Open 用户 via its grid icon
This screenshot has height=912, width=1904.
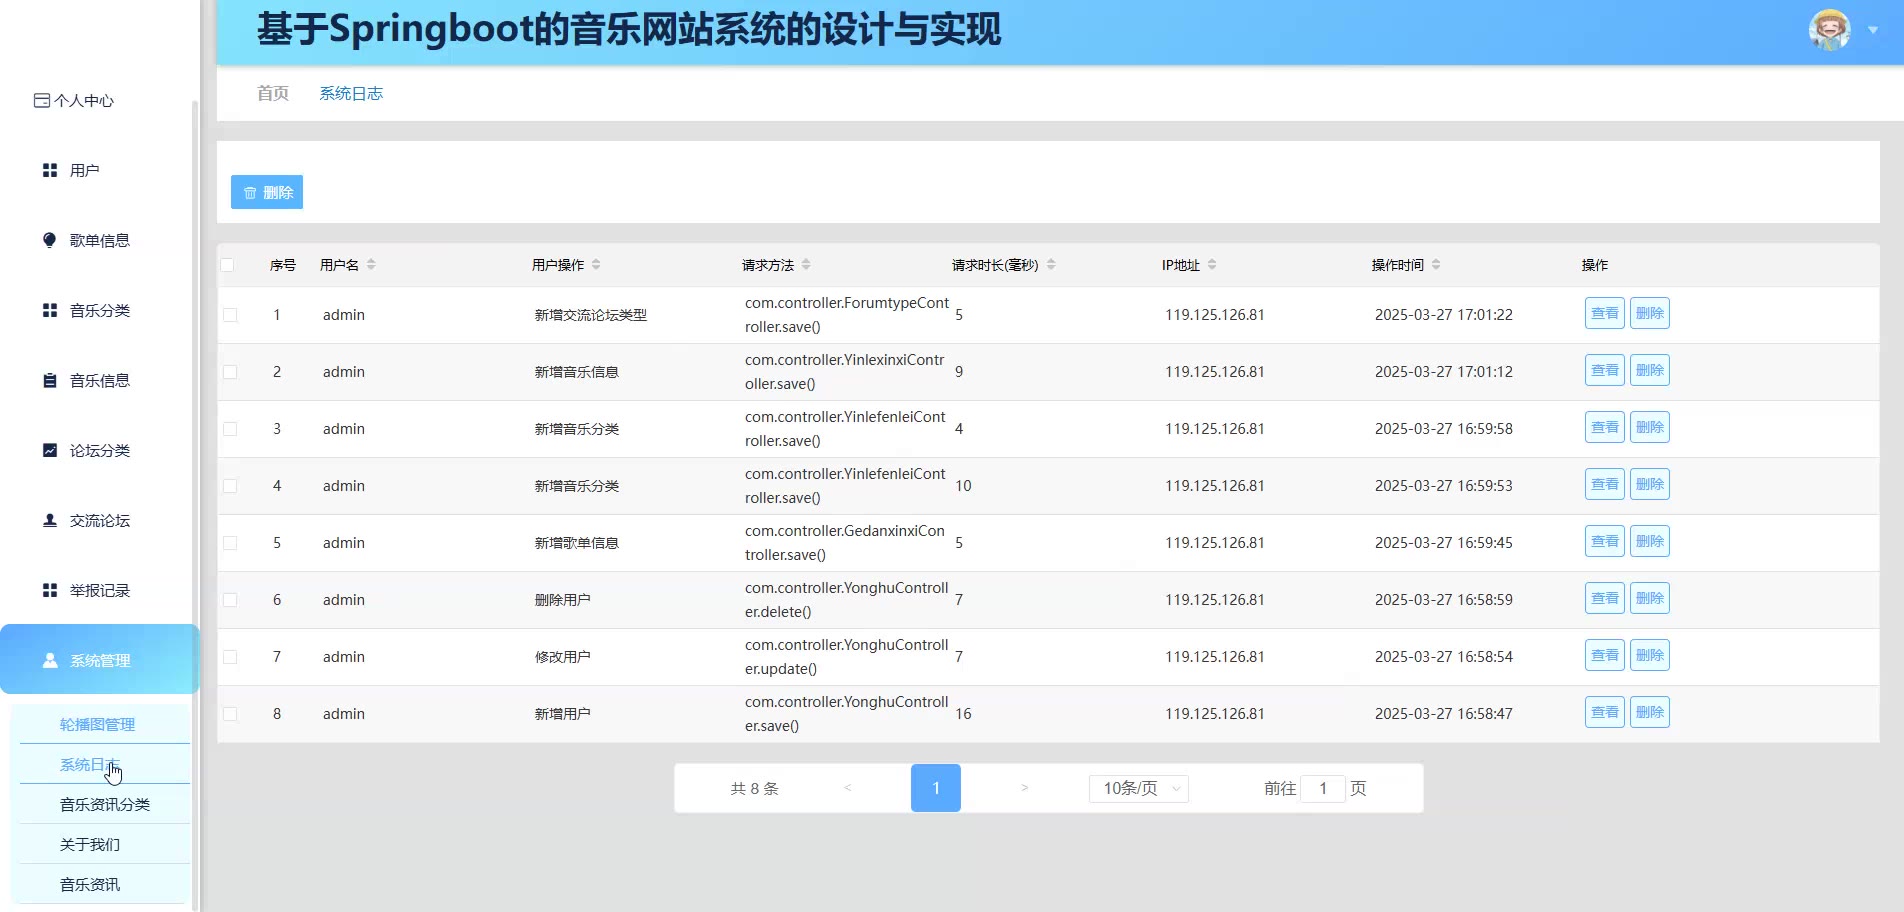pyautogui.click(x=49, y=171)
